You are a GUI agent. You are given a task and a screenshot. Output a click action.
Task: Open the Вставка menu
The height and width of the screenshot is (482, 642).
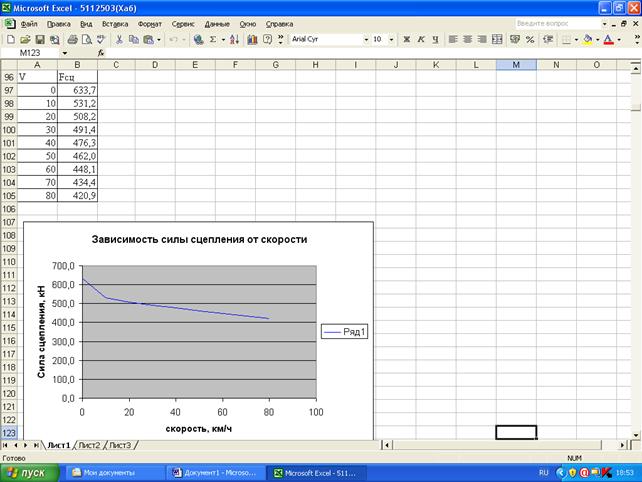click(x=115, y=22)
